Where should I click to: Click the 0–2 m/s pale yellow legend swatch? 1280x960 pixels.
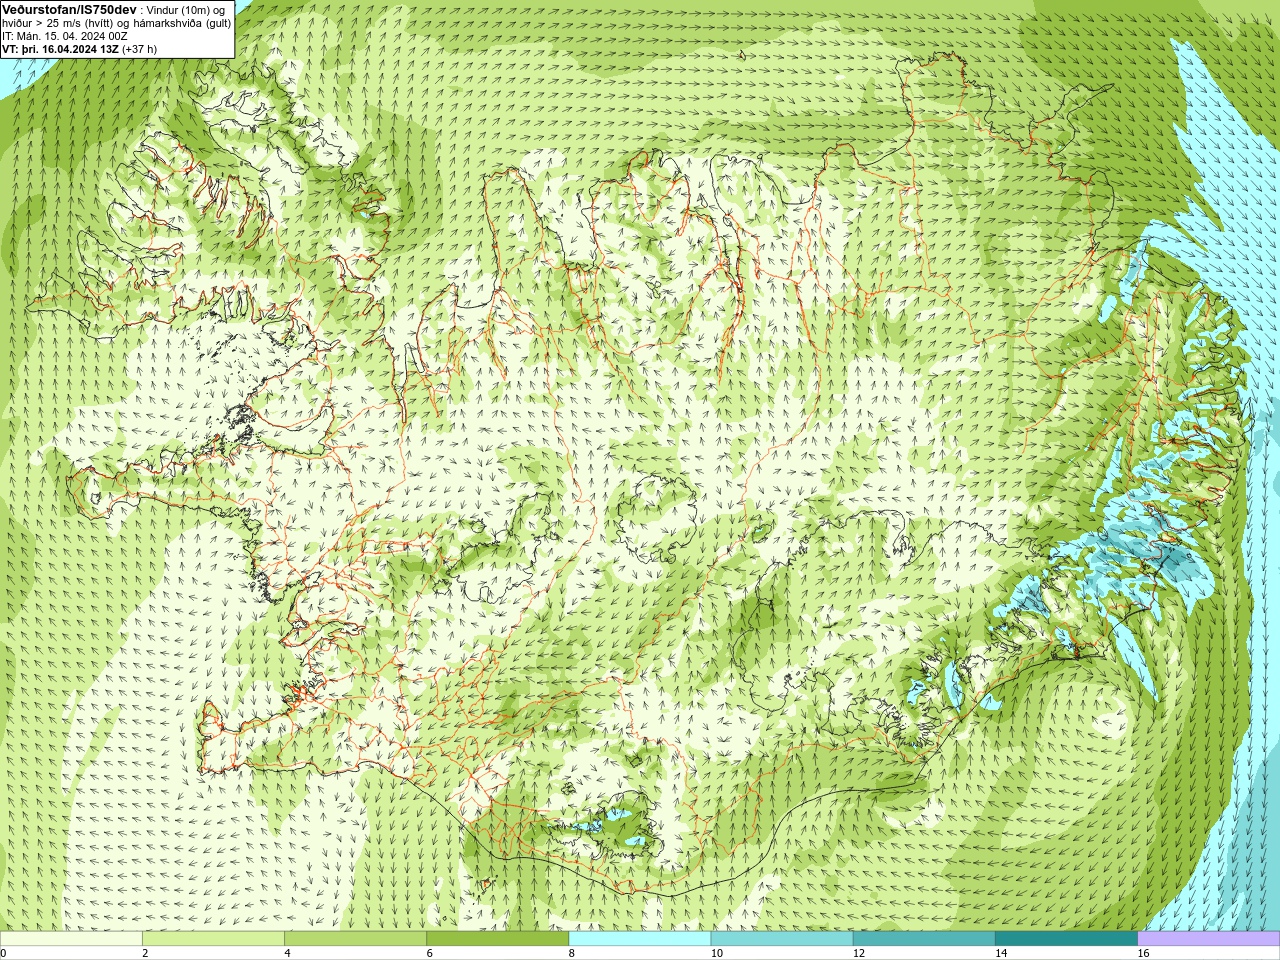click(x=71, y=939)
